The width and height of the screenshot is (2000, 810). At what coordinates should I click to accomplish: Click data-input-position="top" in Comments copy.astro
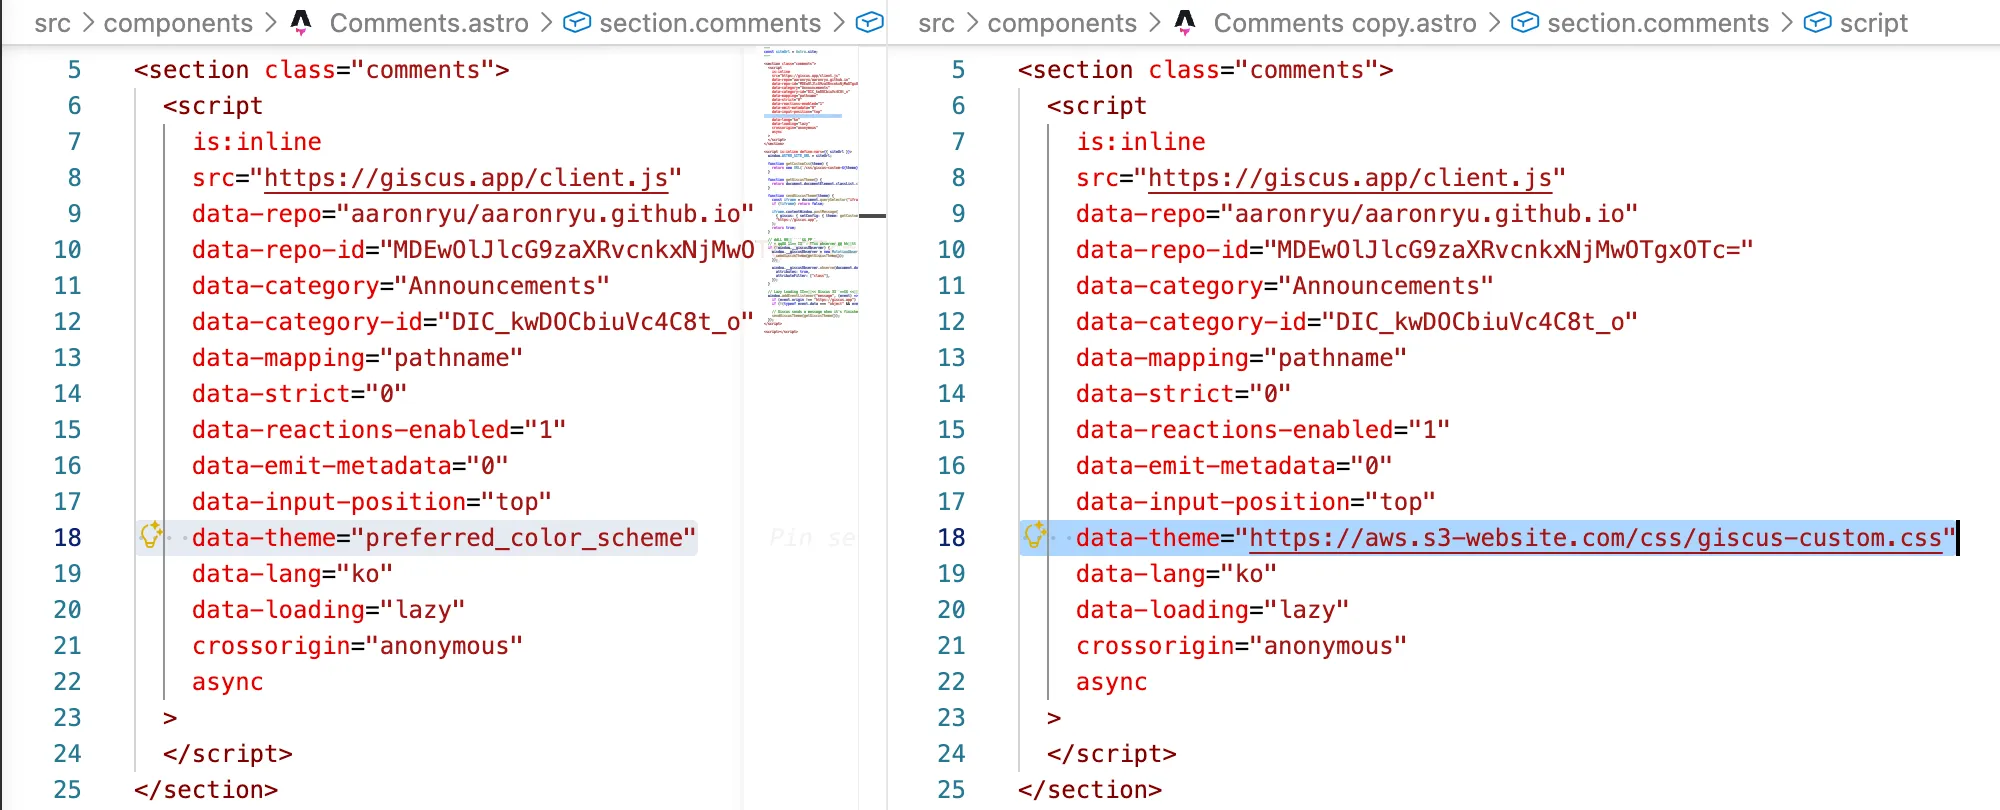tap(1256, 502)
